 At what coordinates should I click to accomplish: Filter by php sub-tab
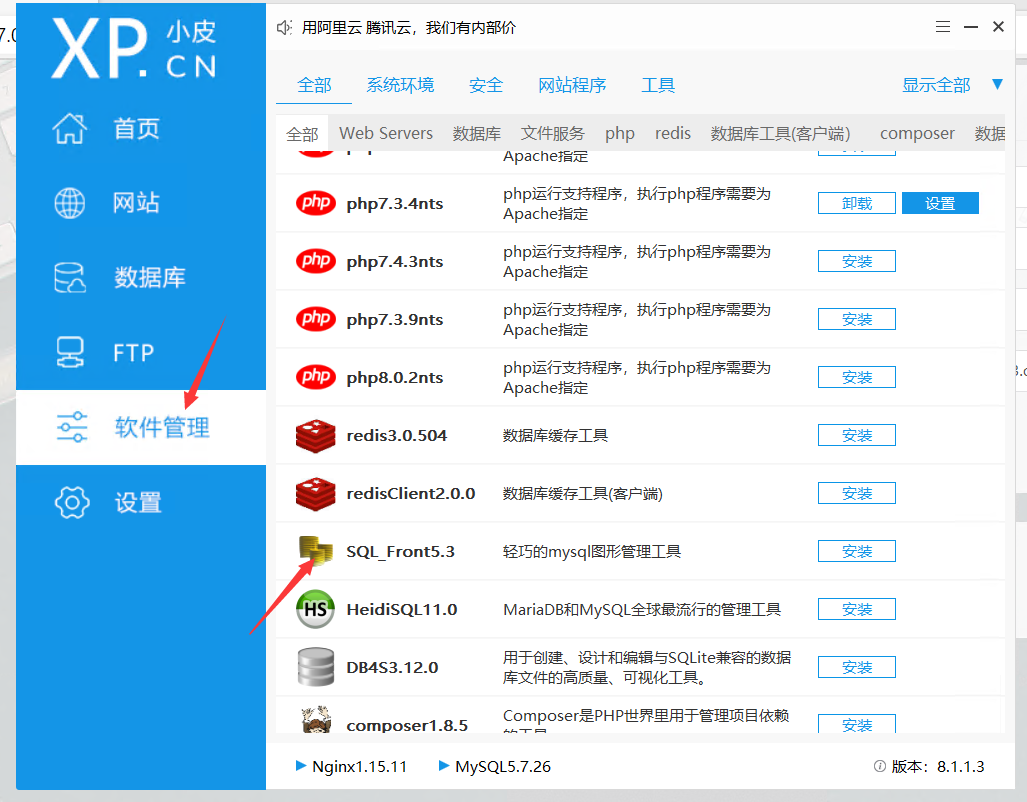point(620,134)
